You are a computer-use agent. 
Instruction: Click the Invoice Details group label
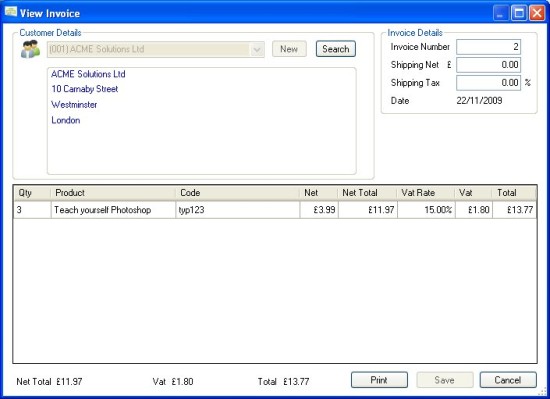(415, 33)
